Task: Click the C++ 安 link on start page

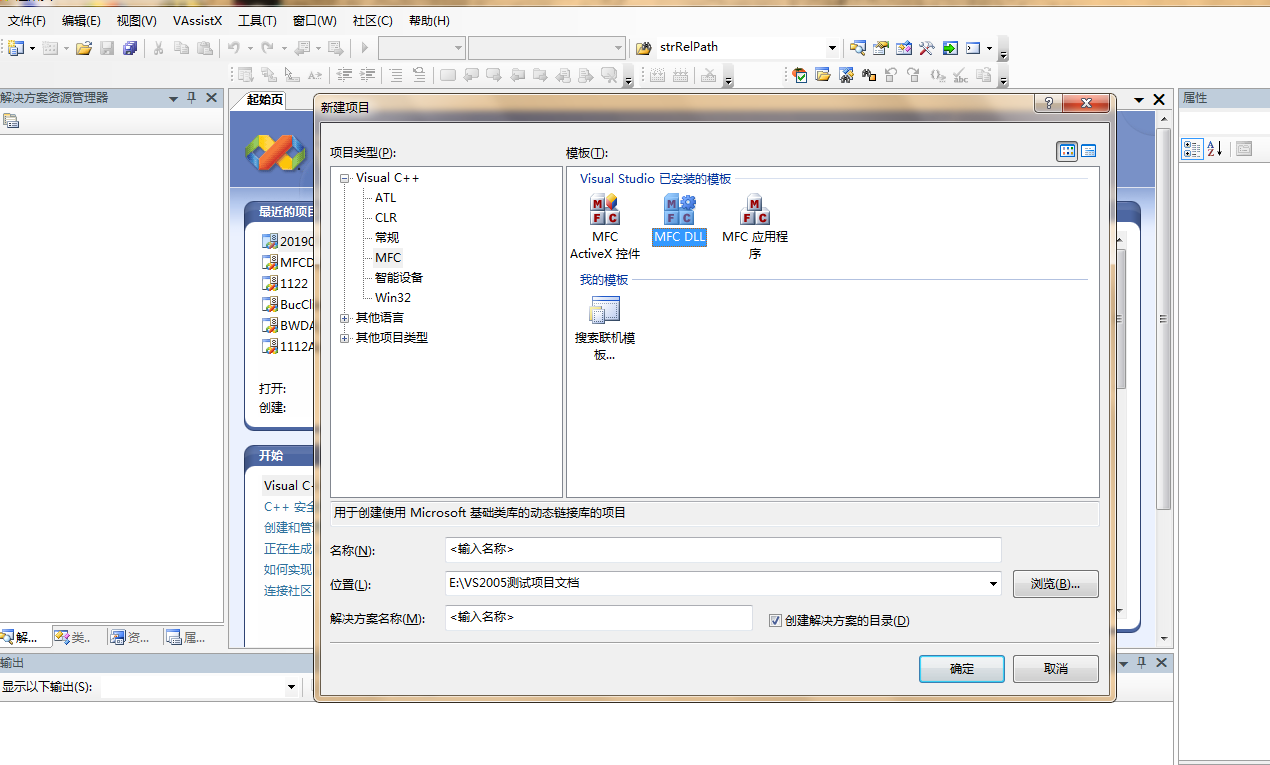Action: coord(289,507)
